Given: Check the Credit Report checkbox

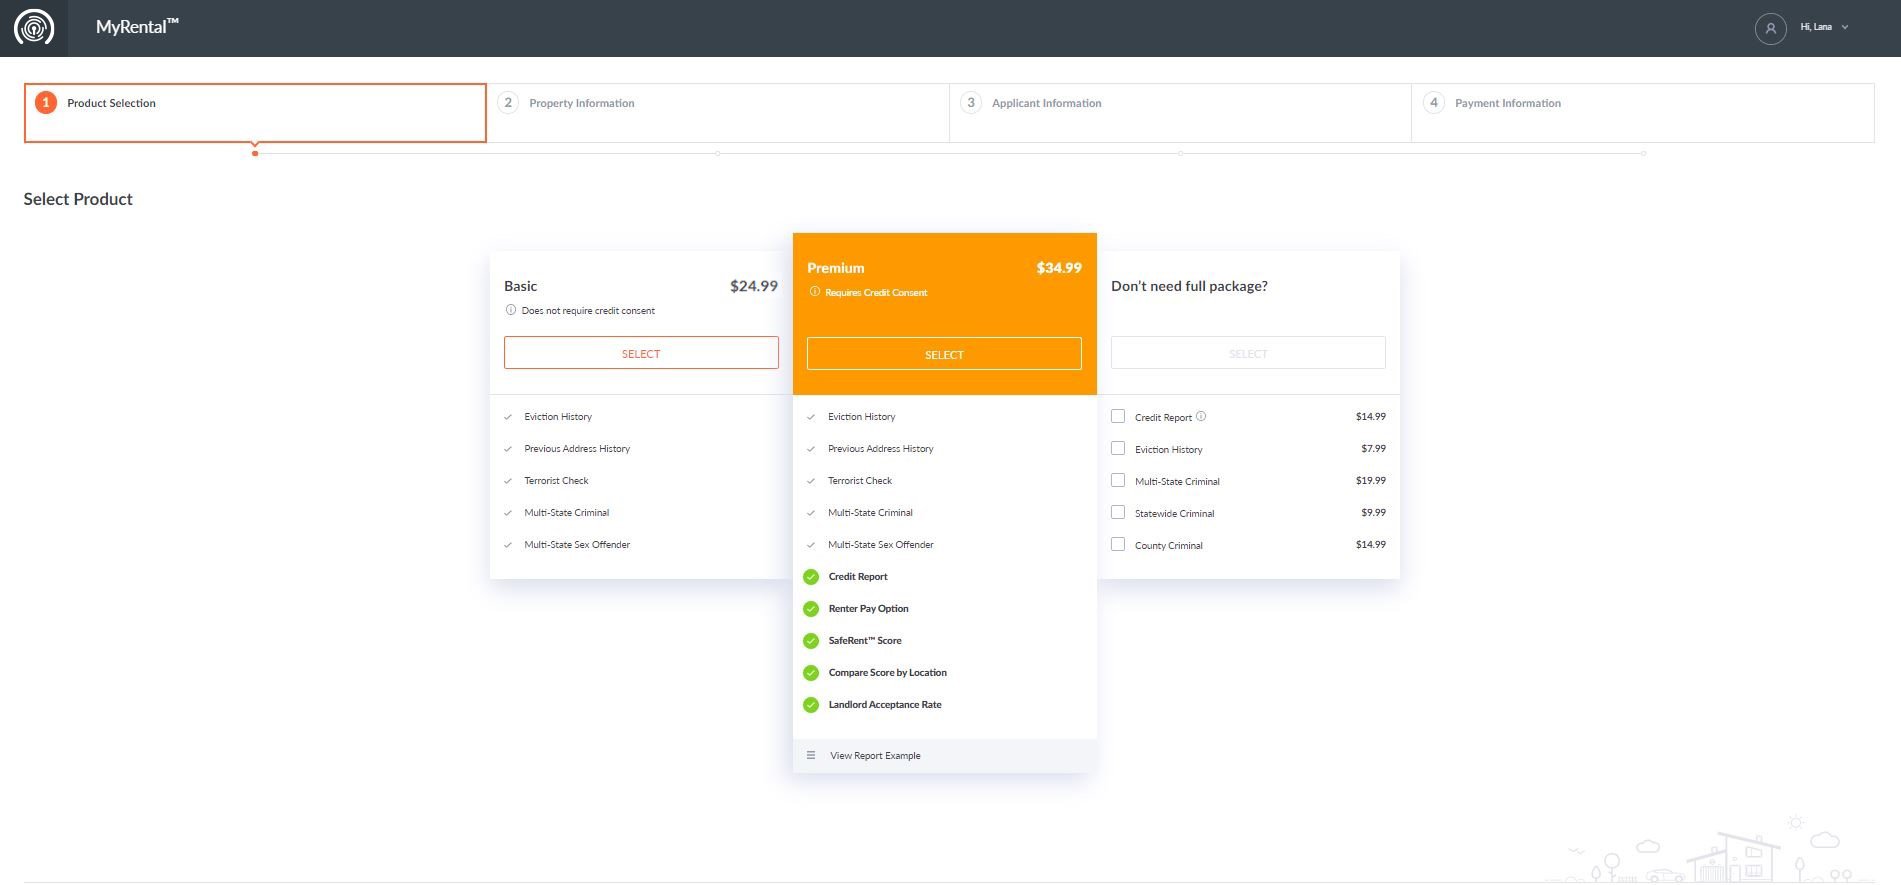Looking at the screenshot, I should 1118,416.
